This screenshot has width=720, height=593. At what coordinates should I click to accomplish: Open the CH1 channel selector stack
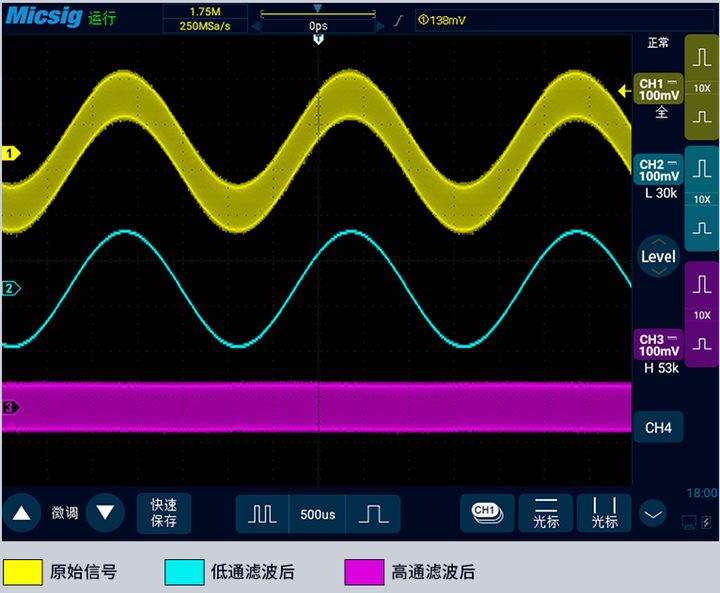pos(487,513)
